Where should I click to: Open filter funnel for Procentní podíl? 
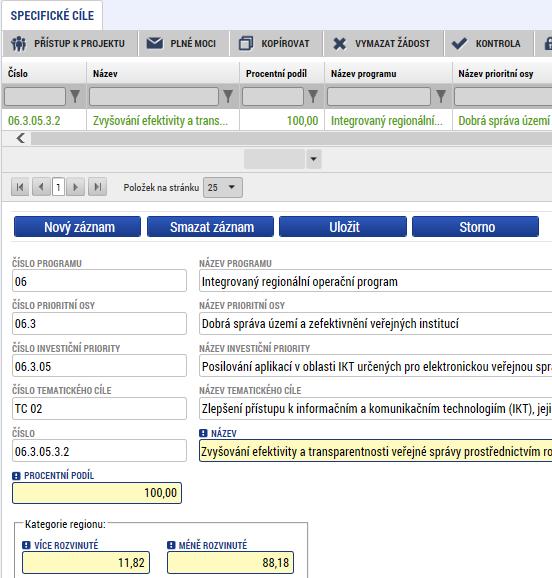tap(313, 97)
